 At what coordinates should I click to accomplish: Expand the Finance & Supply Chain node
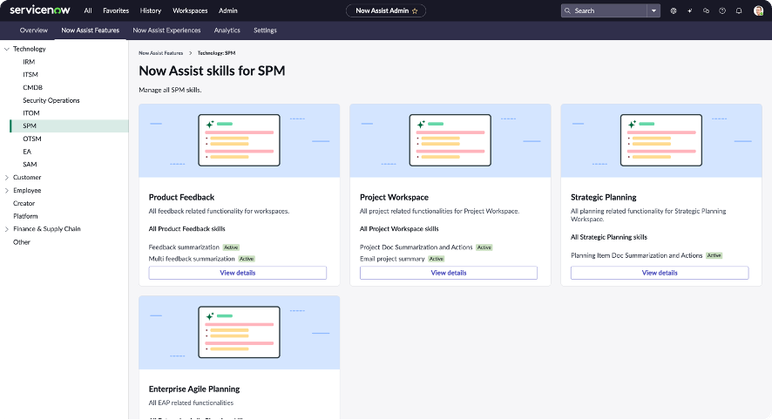click(x=6, y=229)
